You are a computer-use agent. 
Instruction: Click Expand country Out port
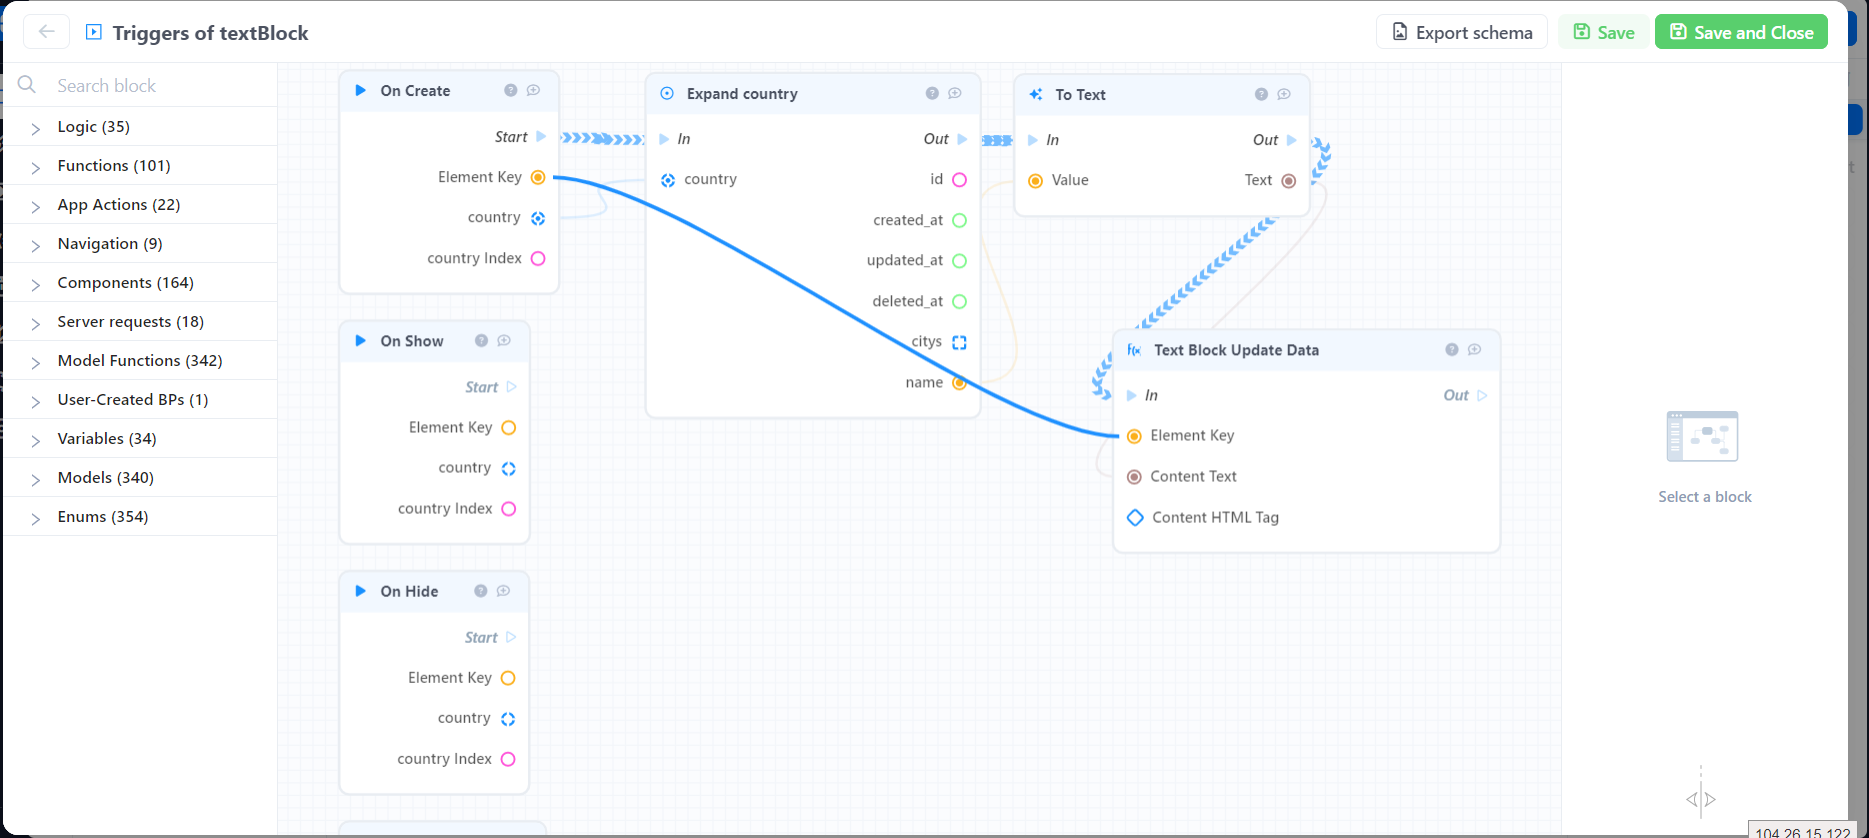tap(962, 139)
